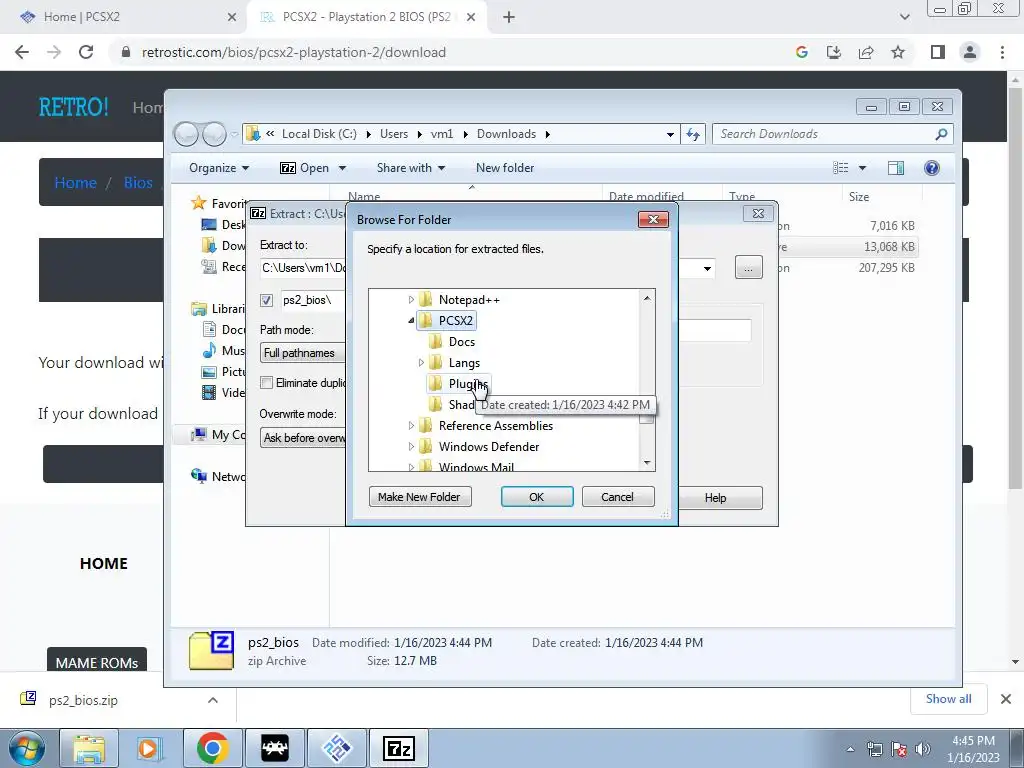Close the Browse For Folder dialog

pos(653,219)
